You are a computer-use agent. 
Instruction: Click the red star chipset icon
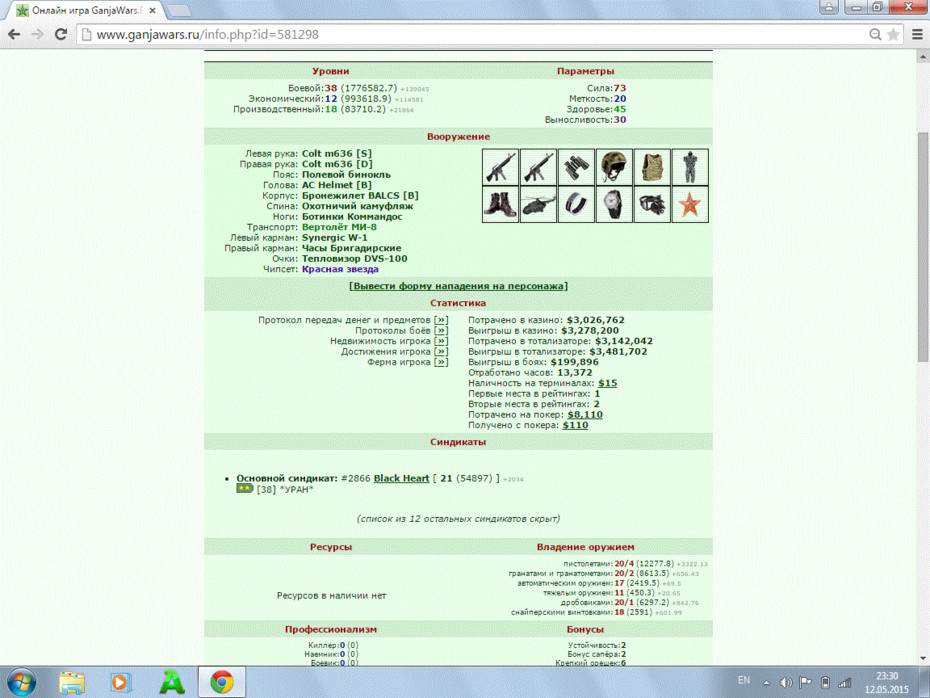pos(690,205)
